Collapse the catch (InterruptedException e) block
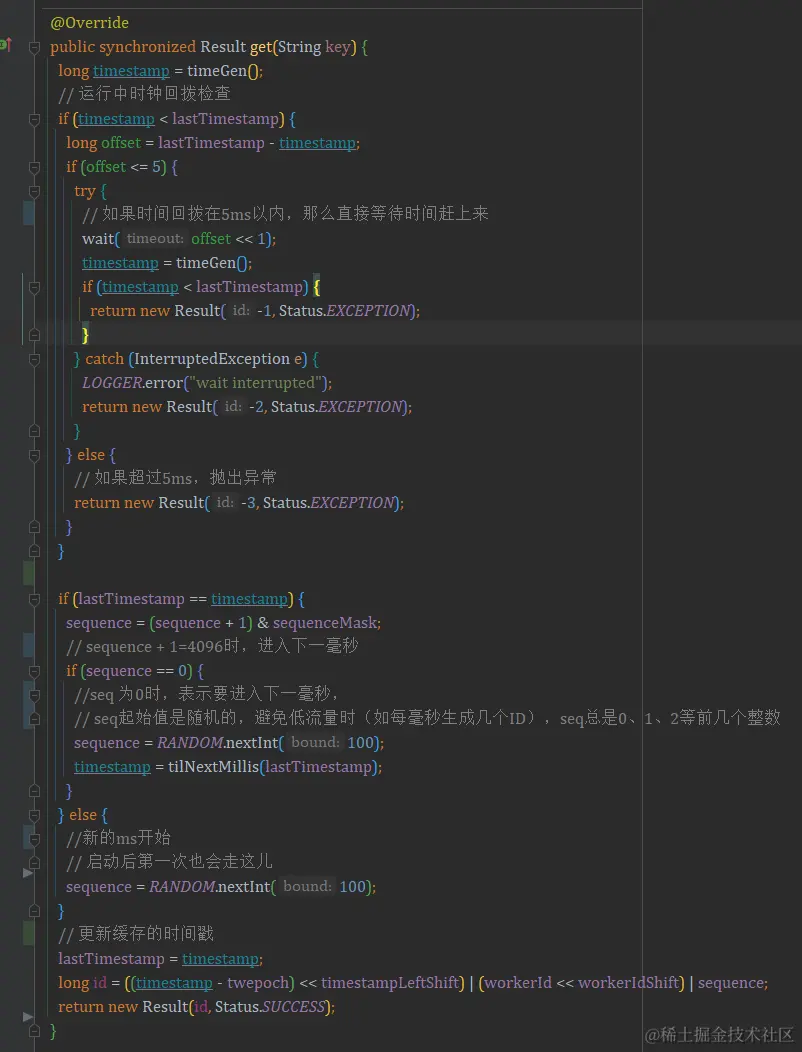The image size is (802, 1052). [34, 359]
